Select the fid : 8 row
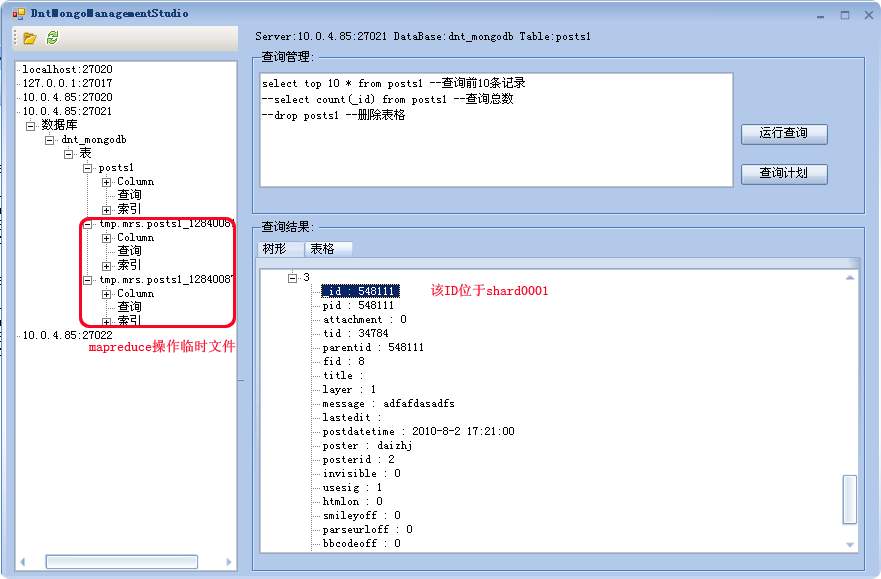The width and height of the screenshot is (881, 579). click(x=343, y=362)
